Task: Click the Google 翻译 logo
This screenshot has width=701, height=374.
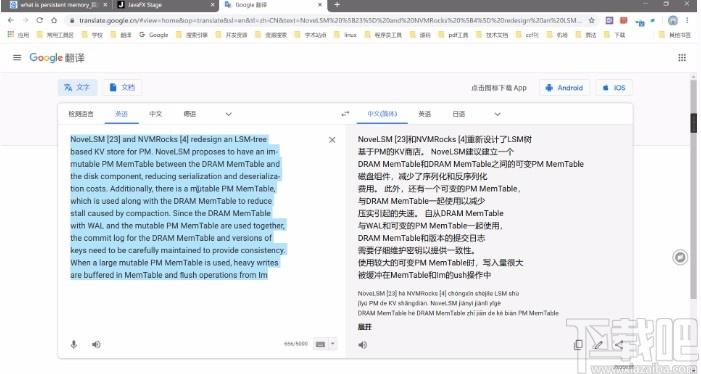Action: pyautogui.click(x=57, y=58)
